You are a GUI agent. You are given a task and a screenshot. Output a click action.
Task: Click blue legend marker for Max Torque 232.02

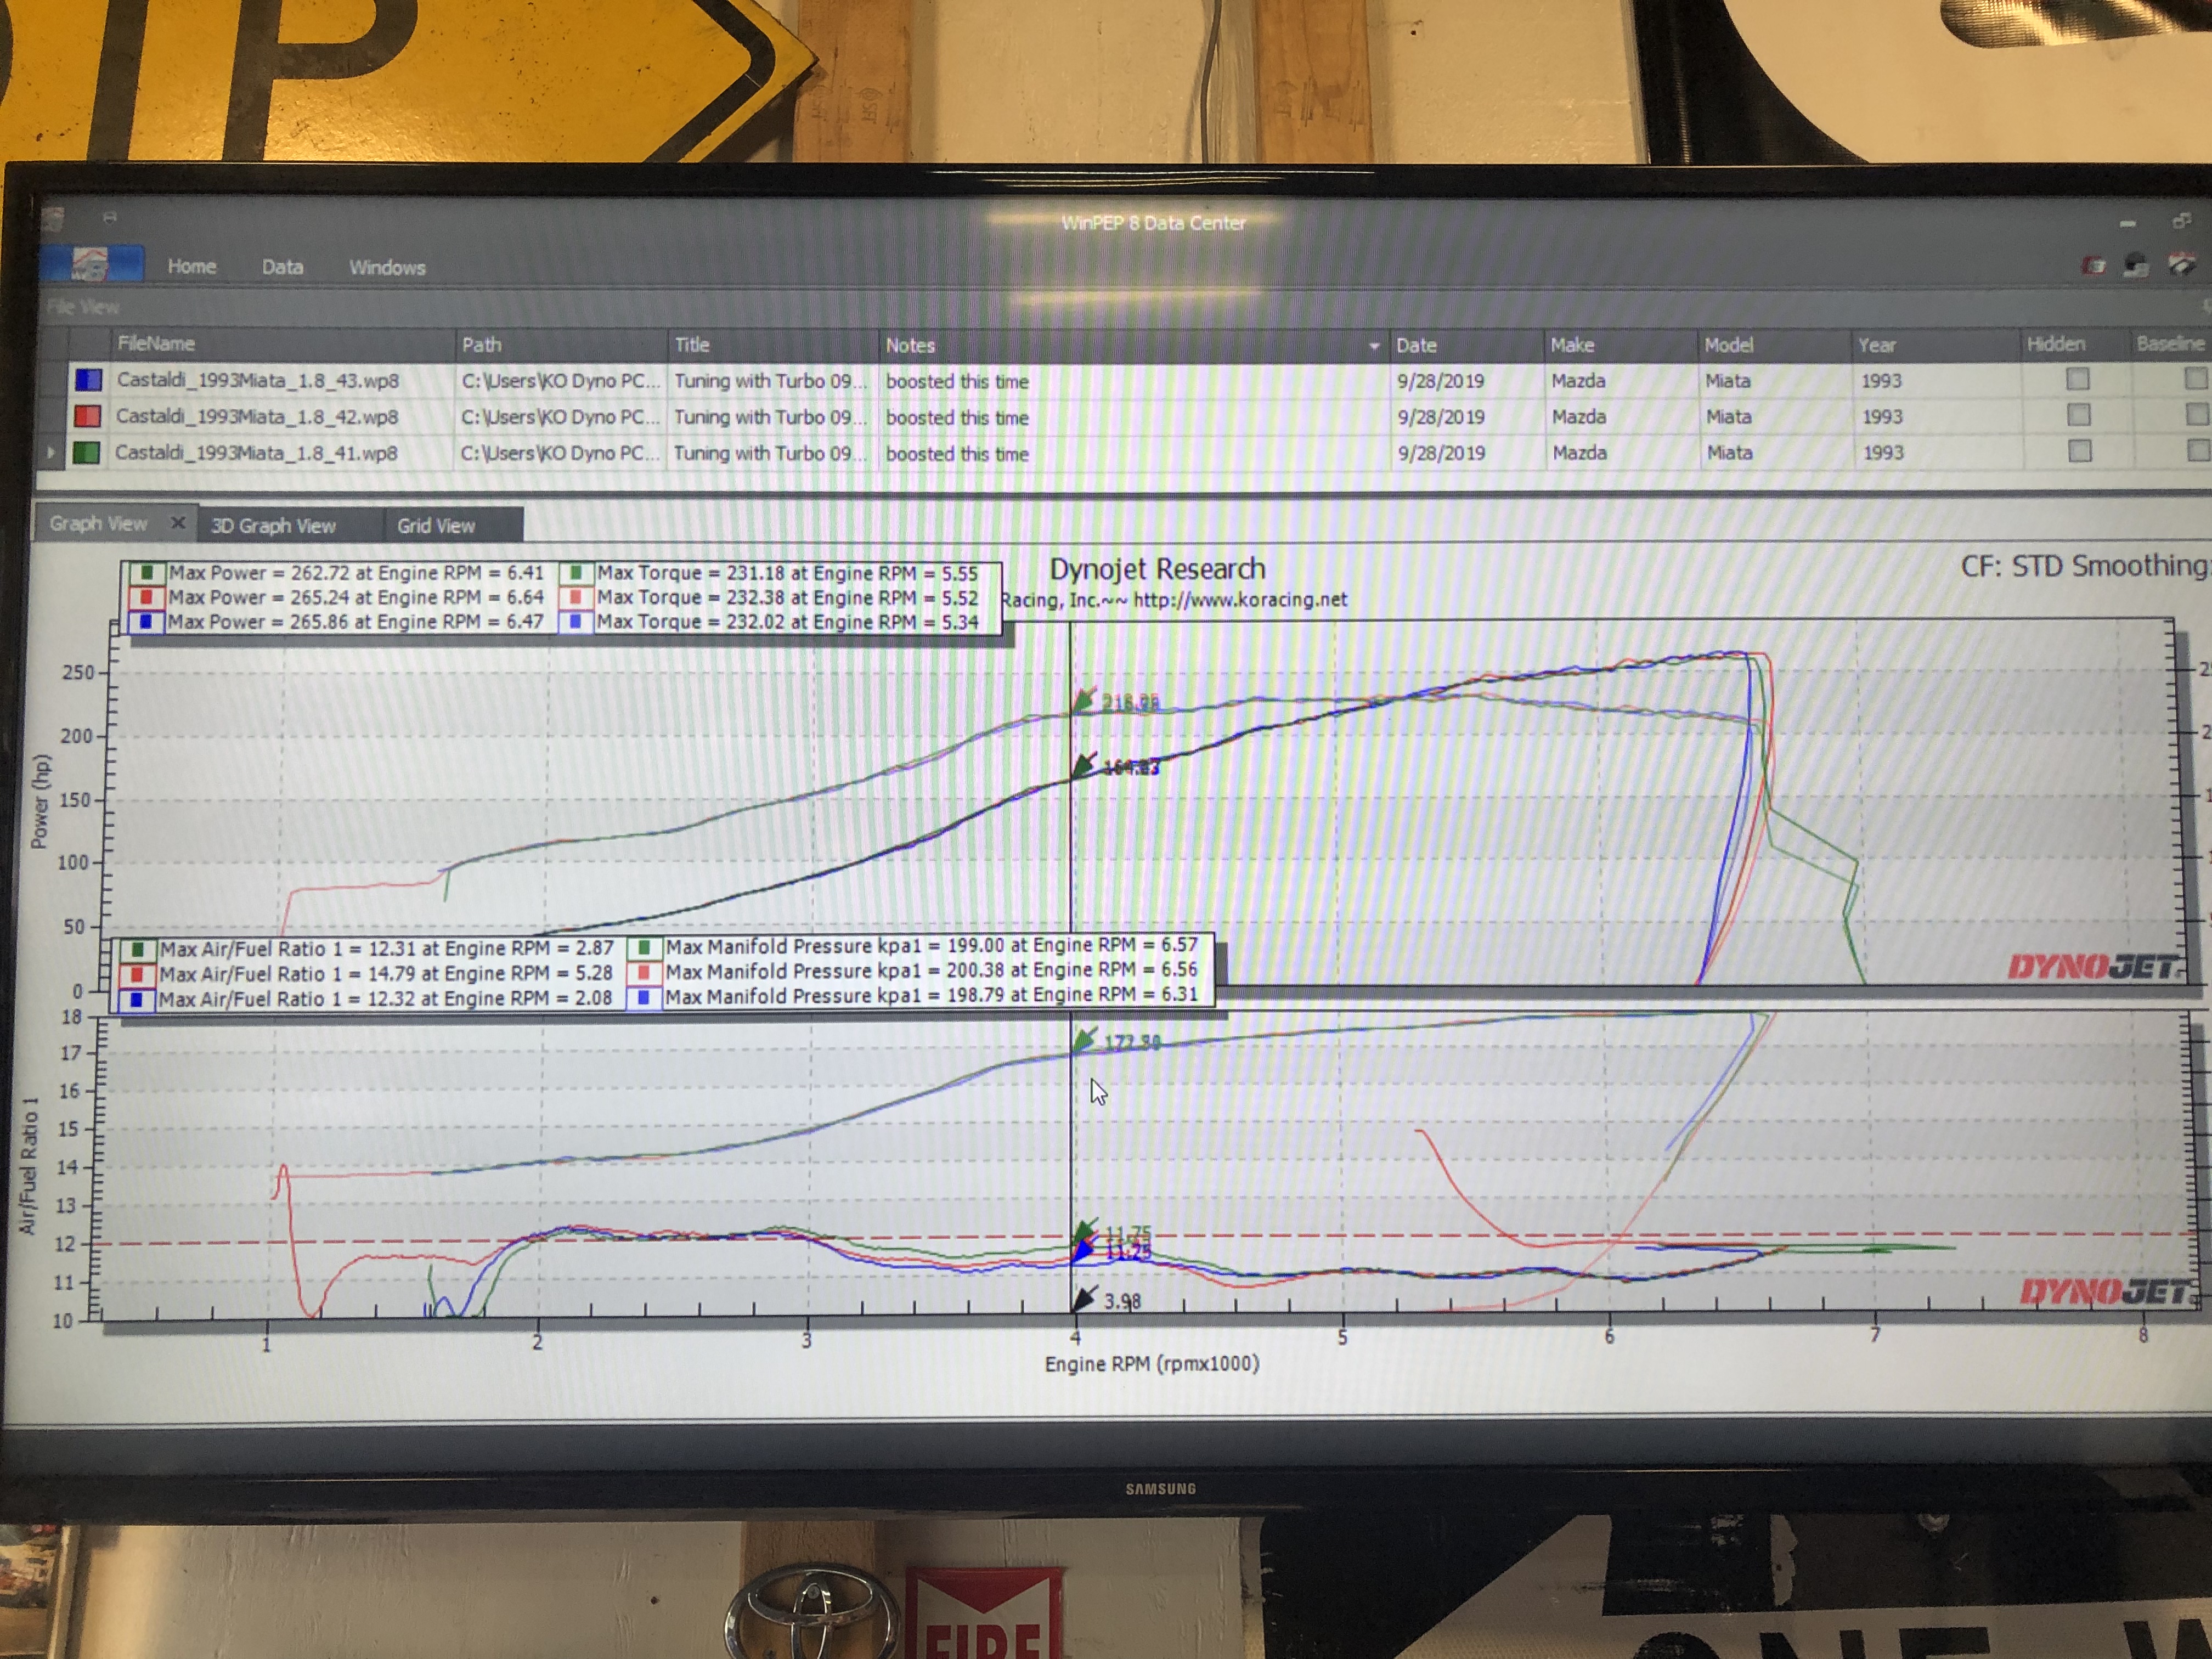[x=575, y=621]
